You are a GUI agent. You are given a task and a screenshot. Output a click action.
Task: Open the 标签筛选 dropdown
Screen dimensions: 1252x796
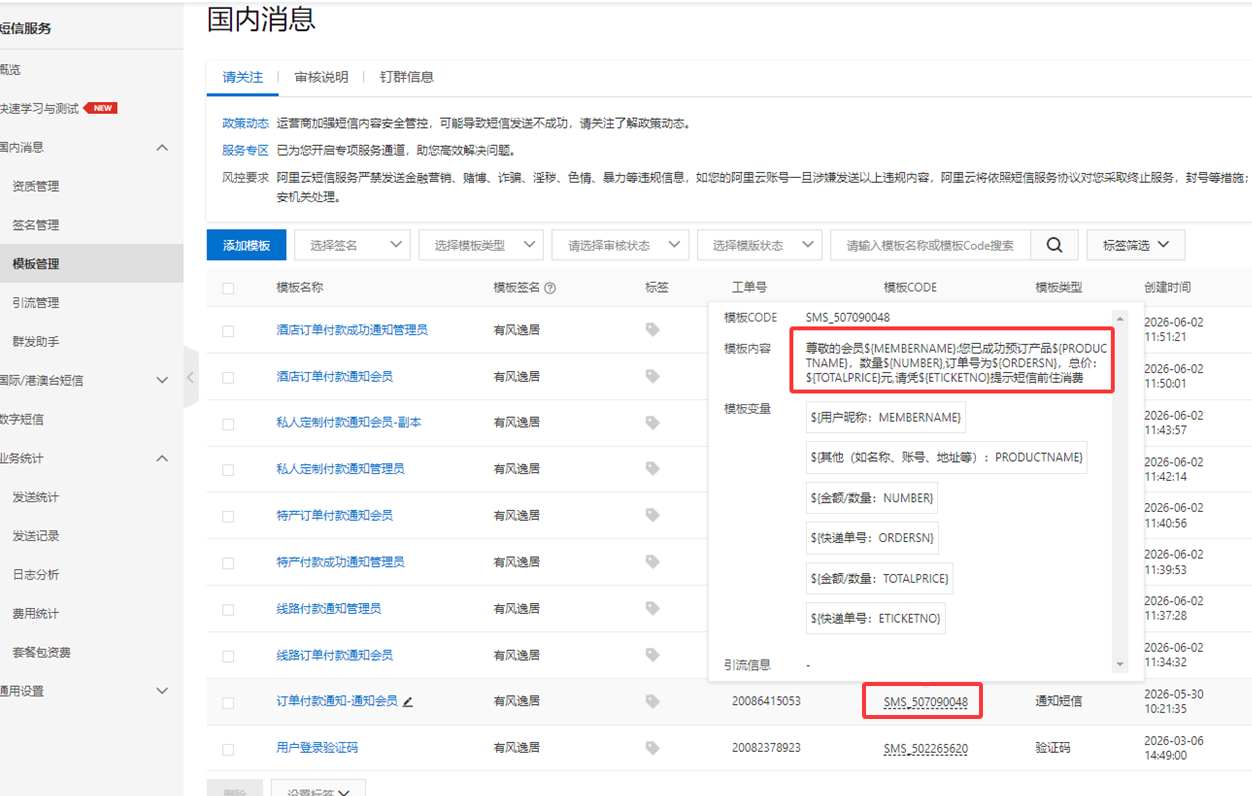click(x=1135, y=245)
